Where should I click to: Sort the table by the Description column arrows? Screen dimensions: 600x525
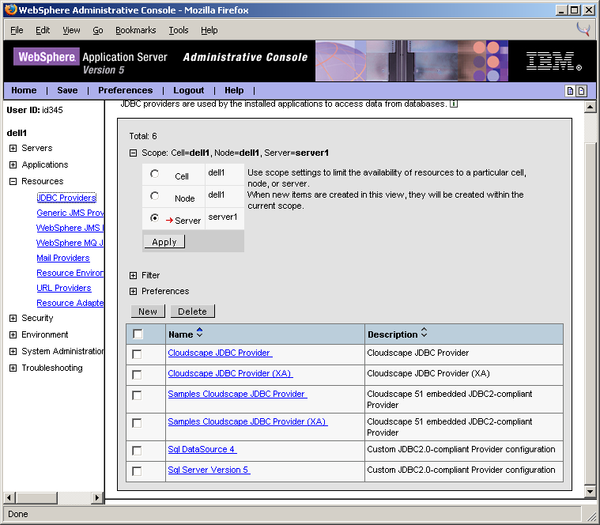tap(424, 333)
